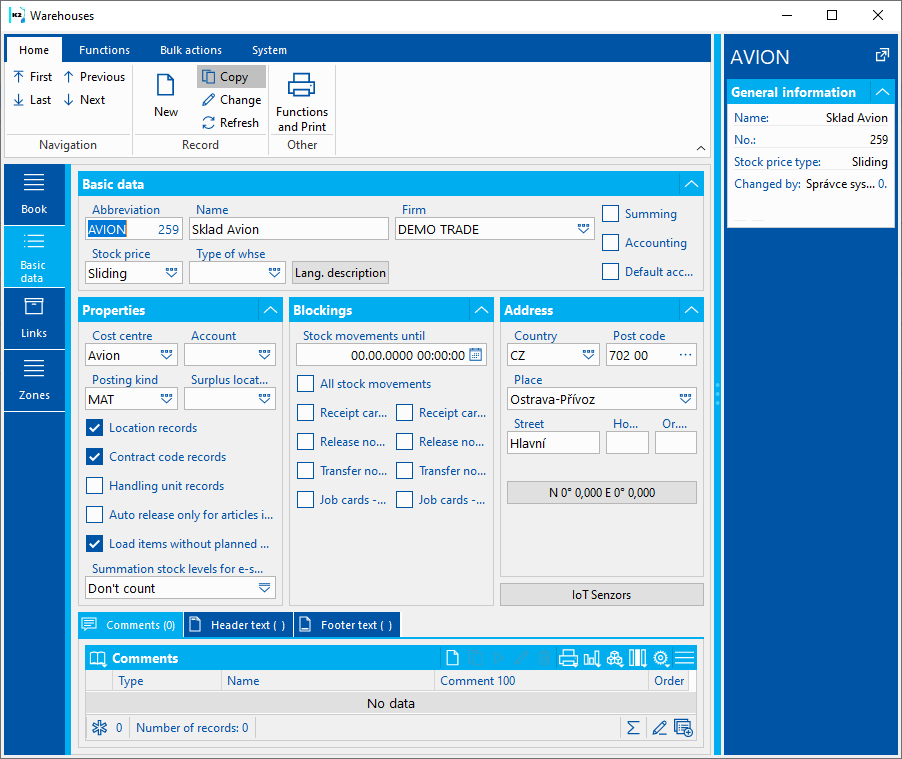
Task: Open Functions and Print
Action: click(x=302, y=102)
